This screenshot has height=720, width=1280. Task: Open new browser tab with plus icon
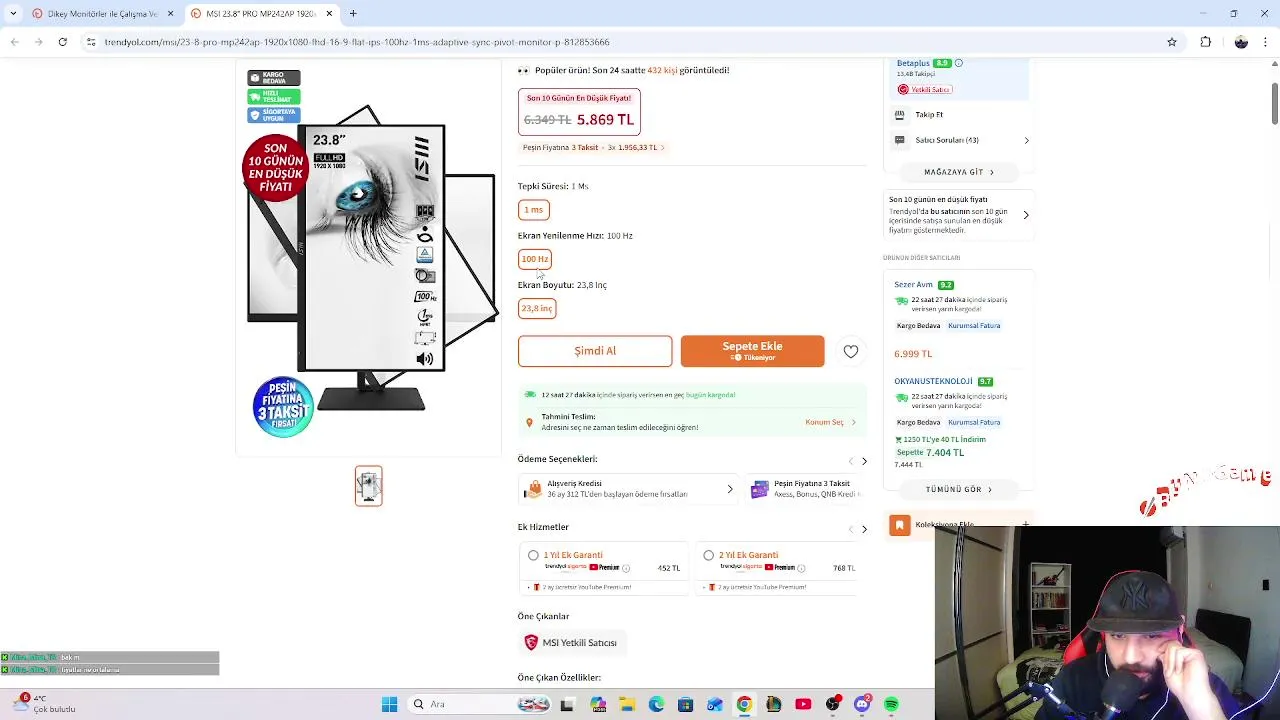(353, 13)
